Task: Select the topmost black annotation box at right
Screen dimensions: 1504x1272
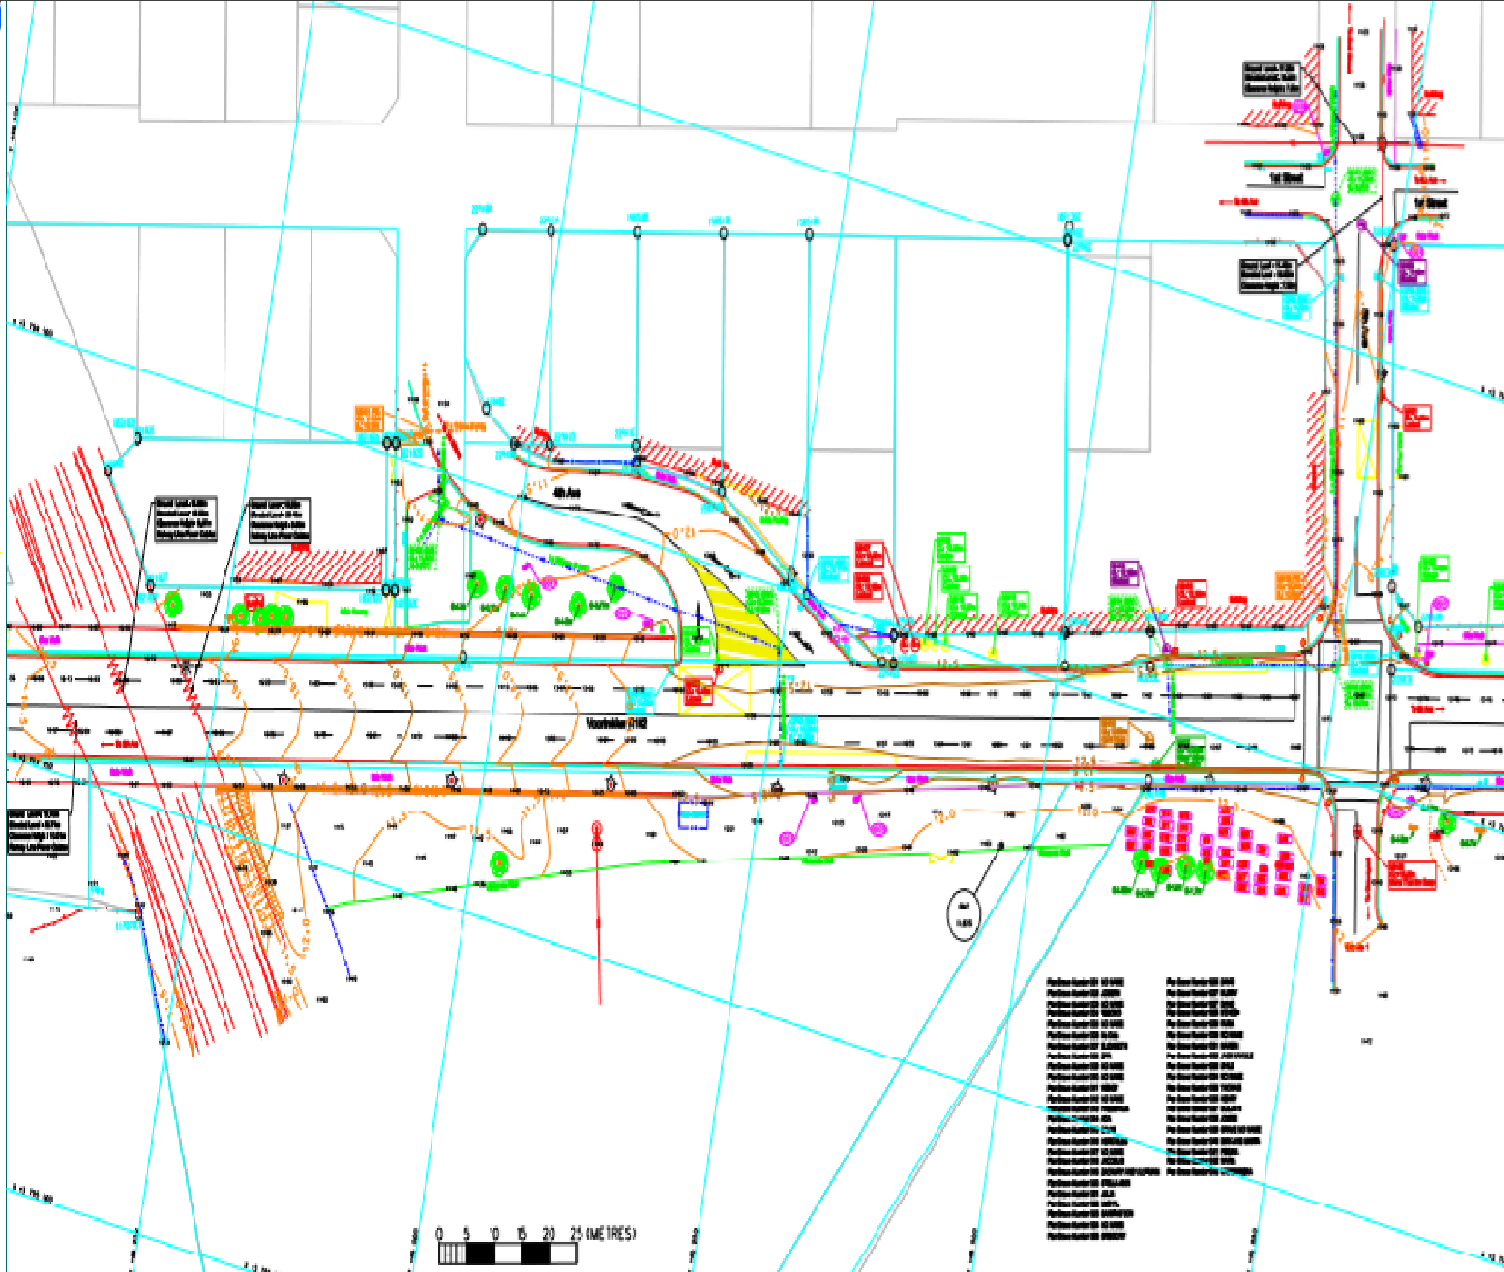Action: (1273, 79)
